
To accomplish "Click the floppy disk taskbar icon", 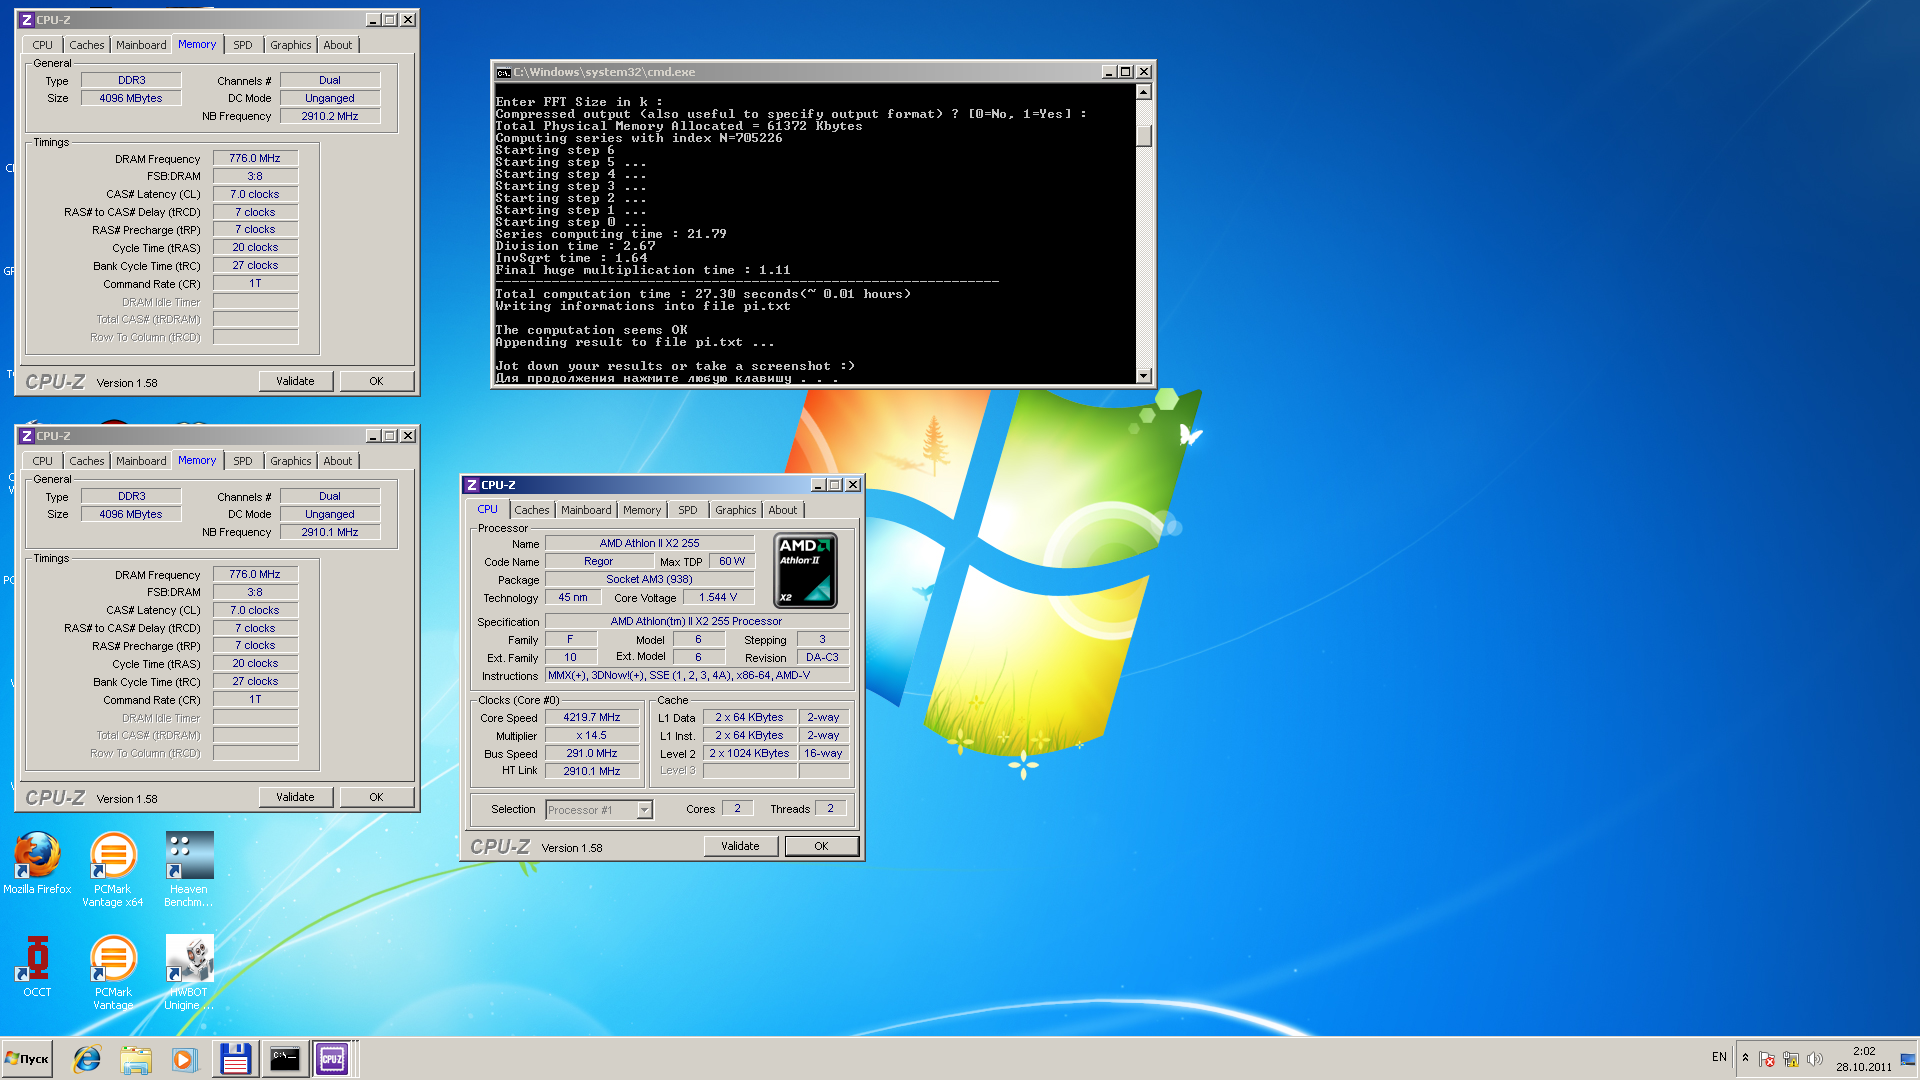I will point(235,1059).
